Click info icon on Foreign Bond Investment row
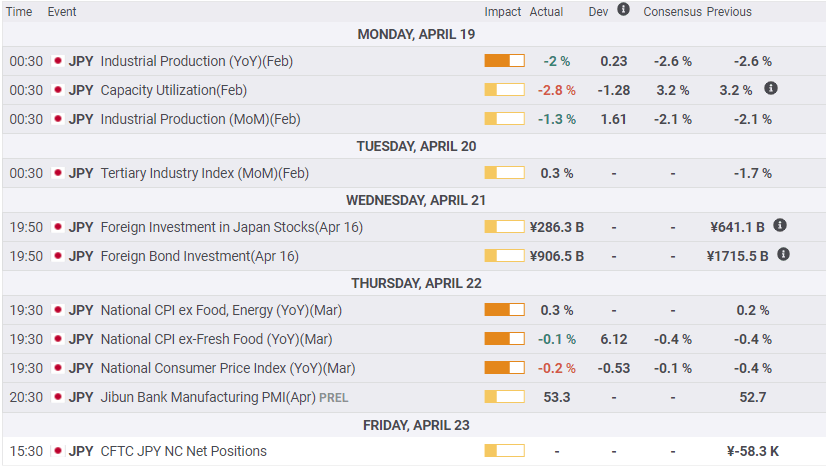Screen dimensions: 826x466 tap(783, 255)
